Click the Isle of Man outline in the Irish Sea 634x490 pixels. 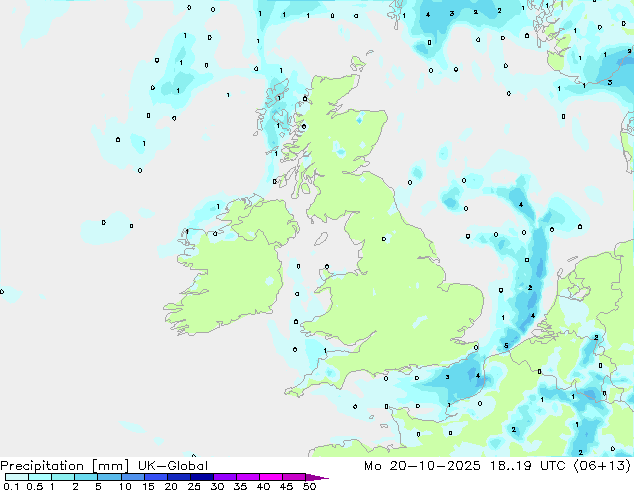(321, 239)
